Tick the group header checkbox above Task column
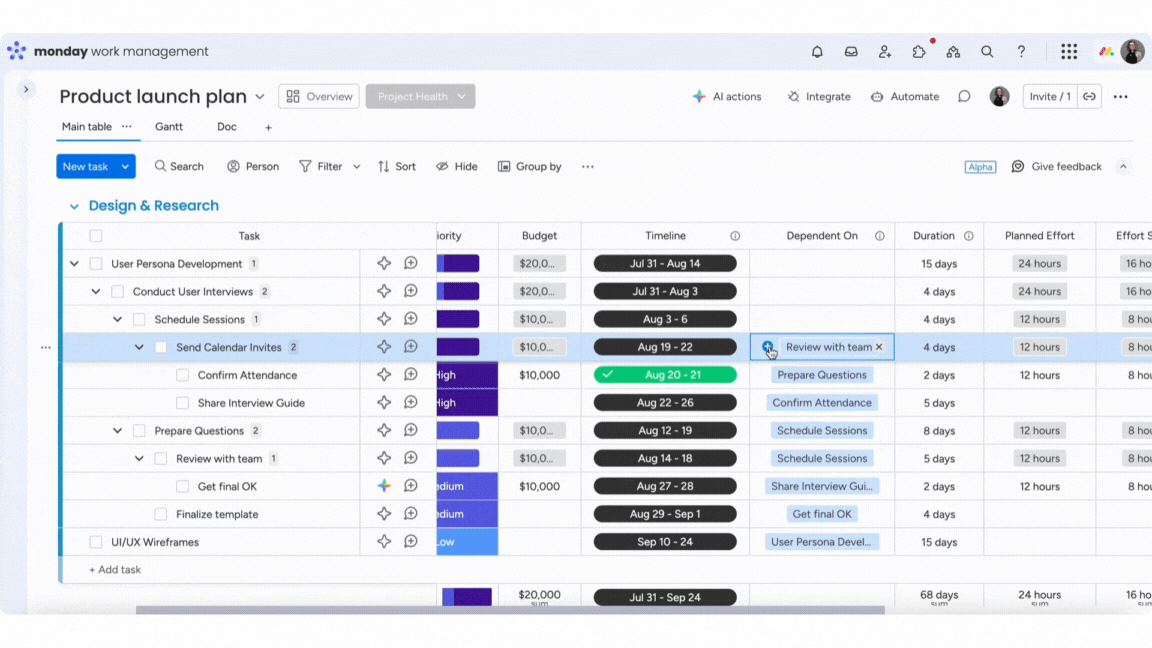1152x648 pixels. tap(95, 235)
